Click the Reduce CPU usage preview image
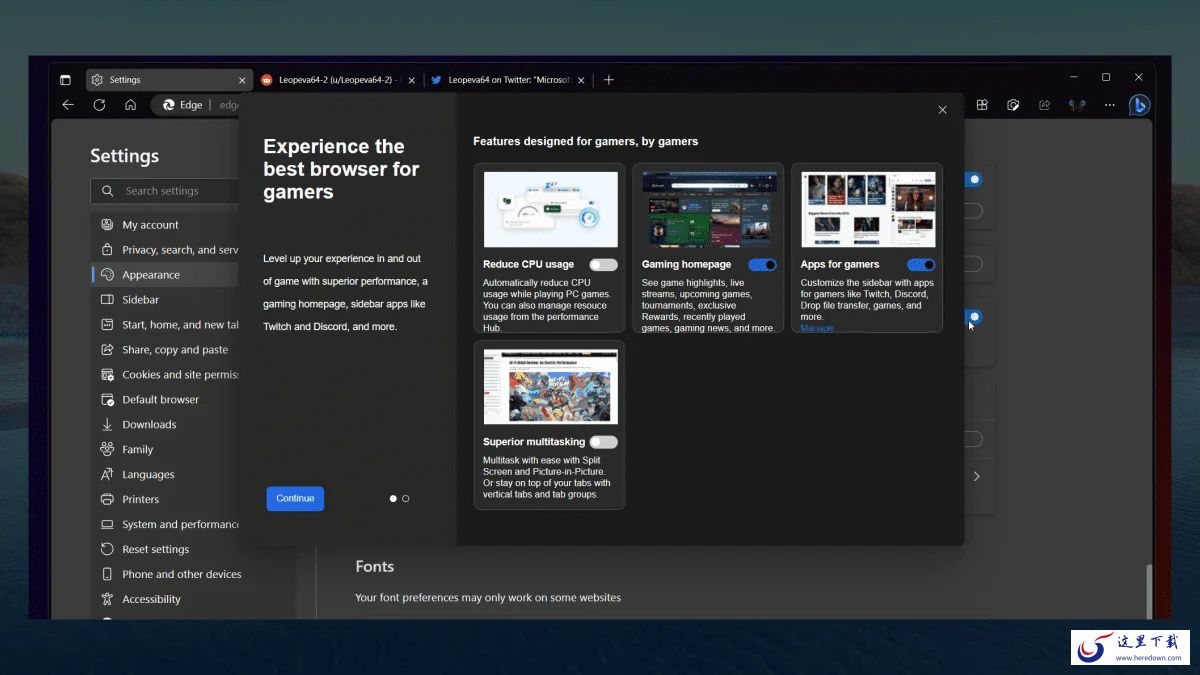 click(550, 209)
